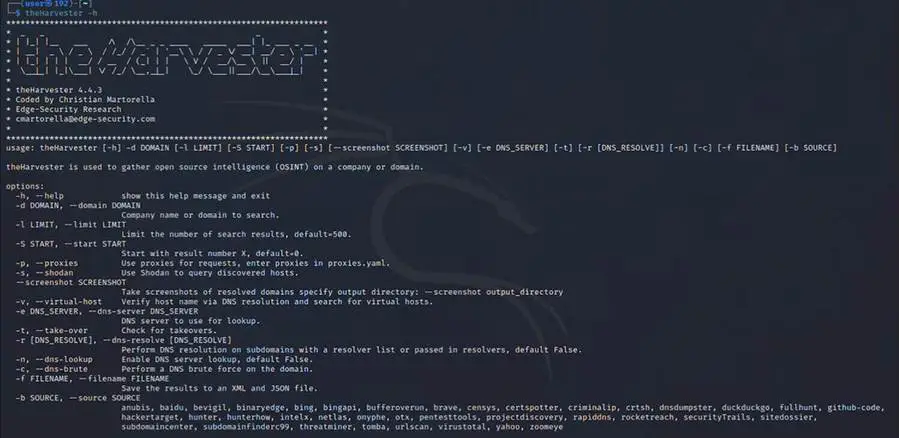Click the theHarvester ASCII art banner
899x438 pixels.
click(166, 56)
